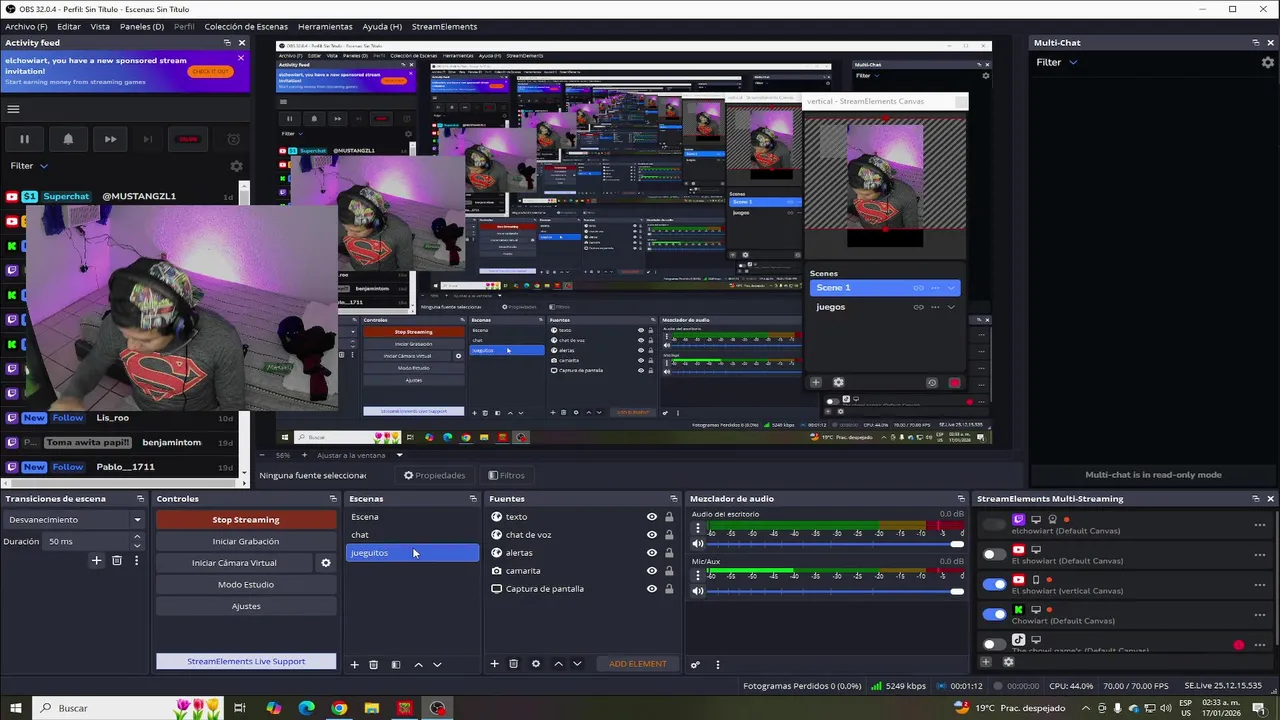Add a new scene transition
The height and width of the screenshot is (720, 1280).
point(96,561)
